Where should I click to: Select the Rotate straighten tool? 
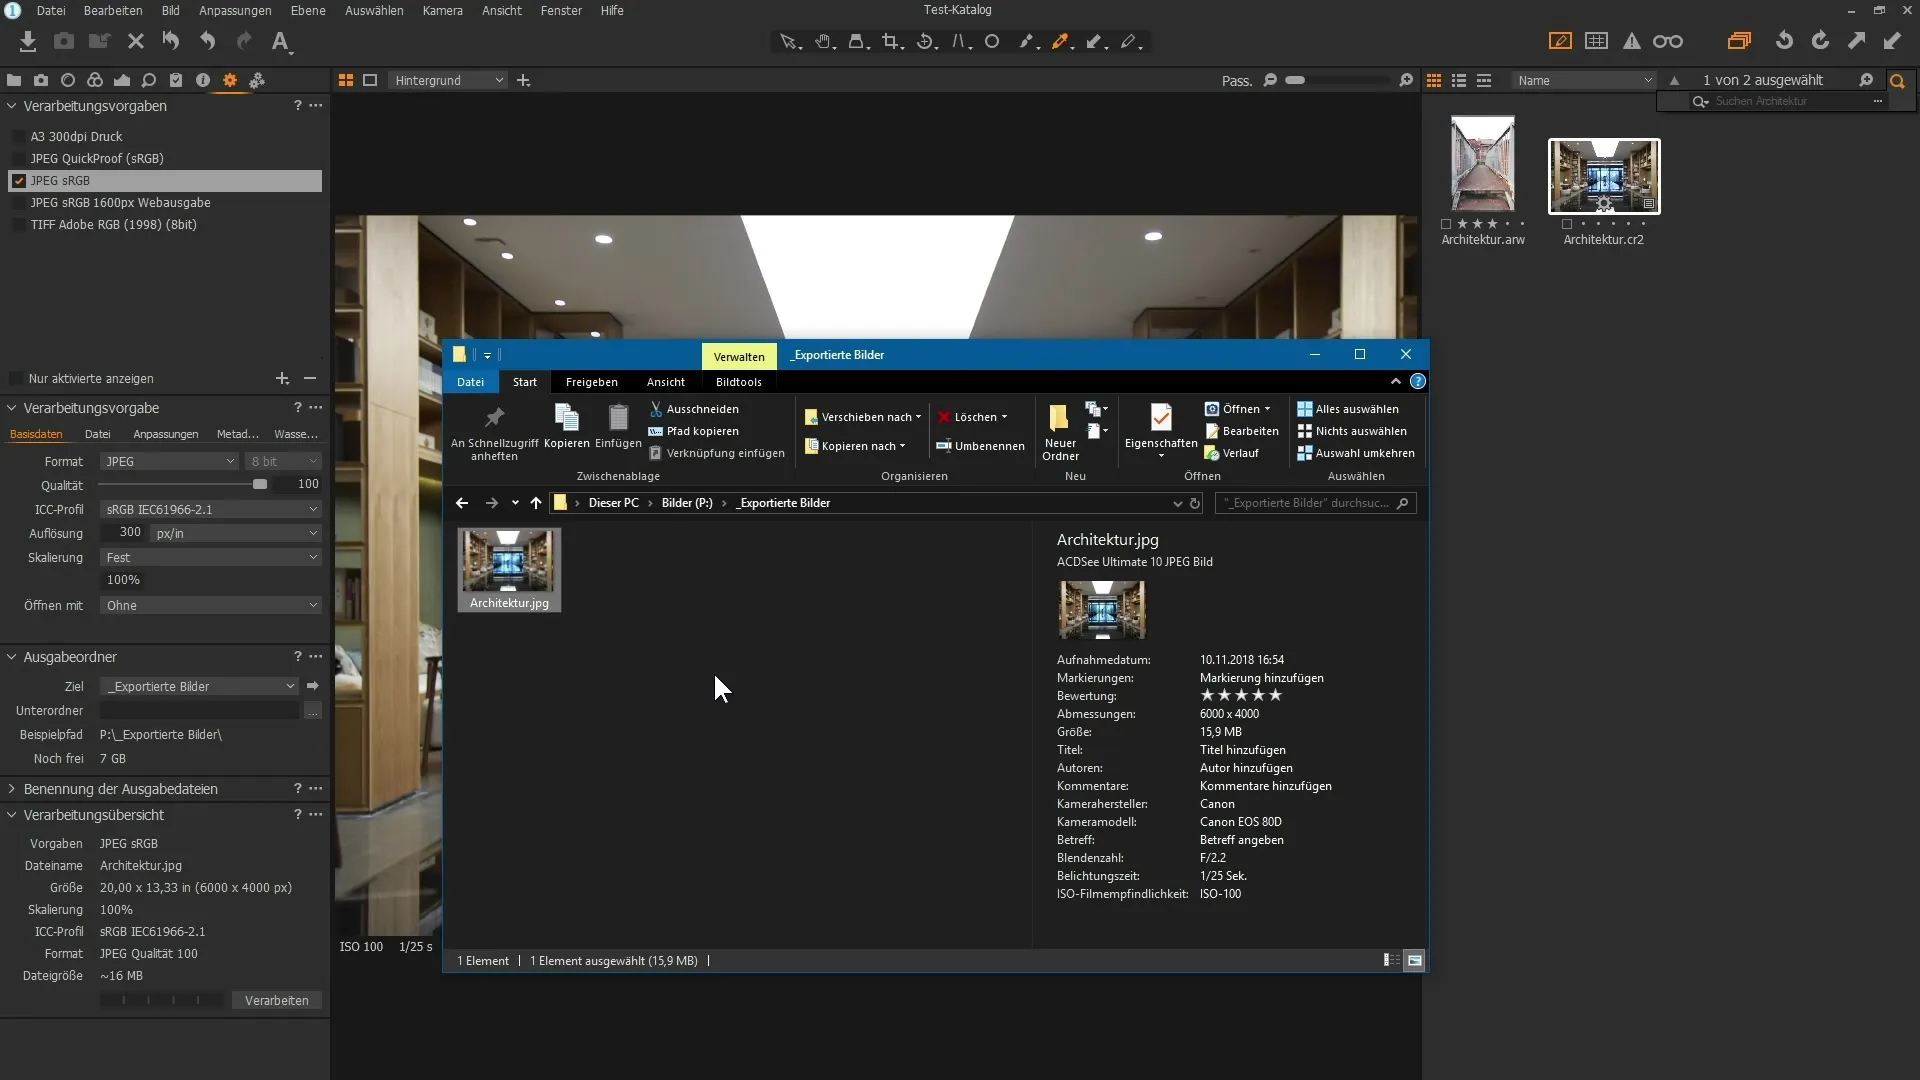tap(926, 41)
